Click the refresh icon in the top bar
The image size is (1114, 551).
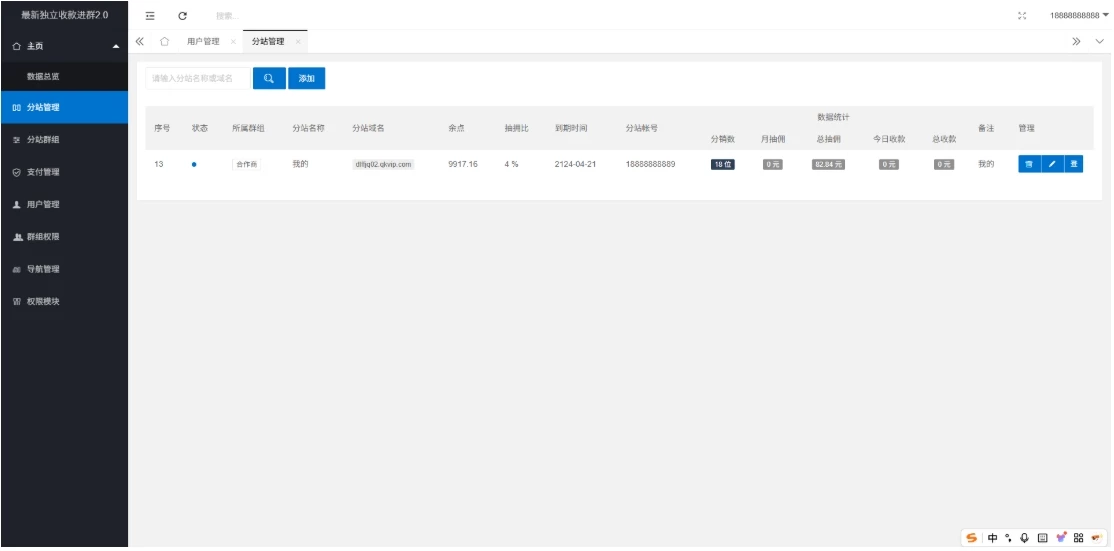click(182, 16)
